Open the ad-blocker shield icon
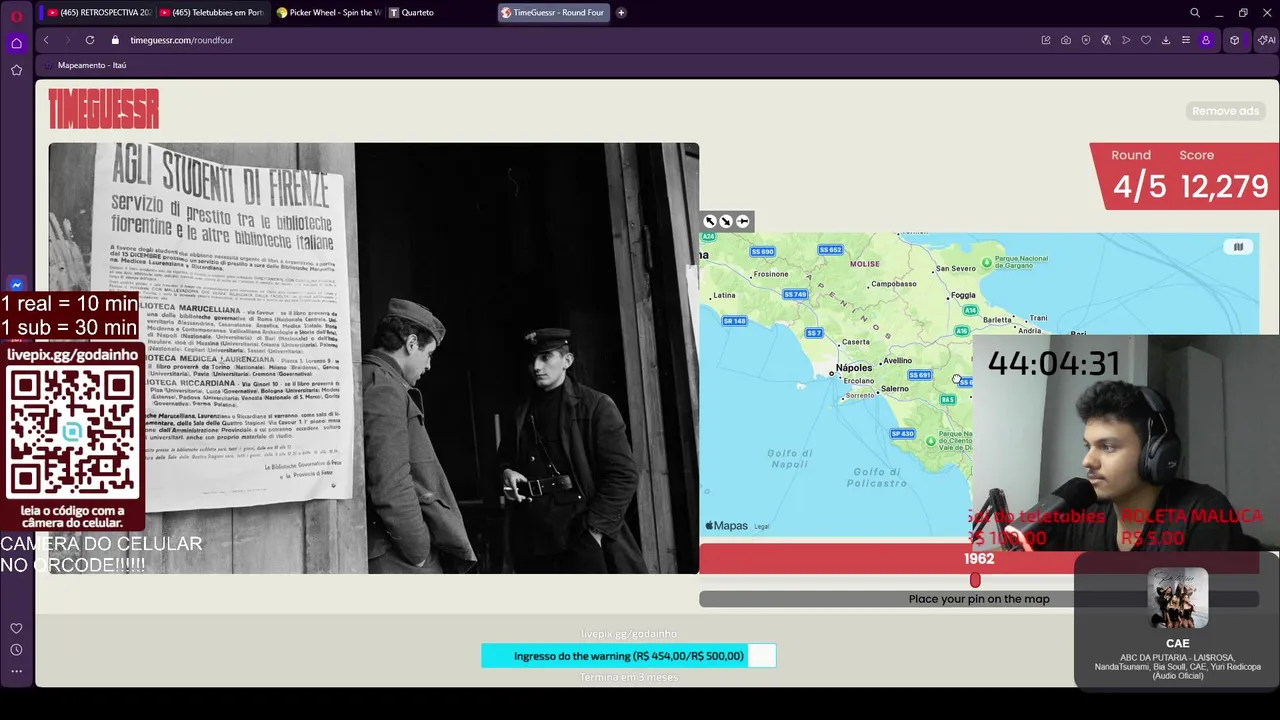Image resolution: width=1280 pixels, height=720 pixels. click(1086, 40)
